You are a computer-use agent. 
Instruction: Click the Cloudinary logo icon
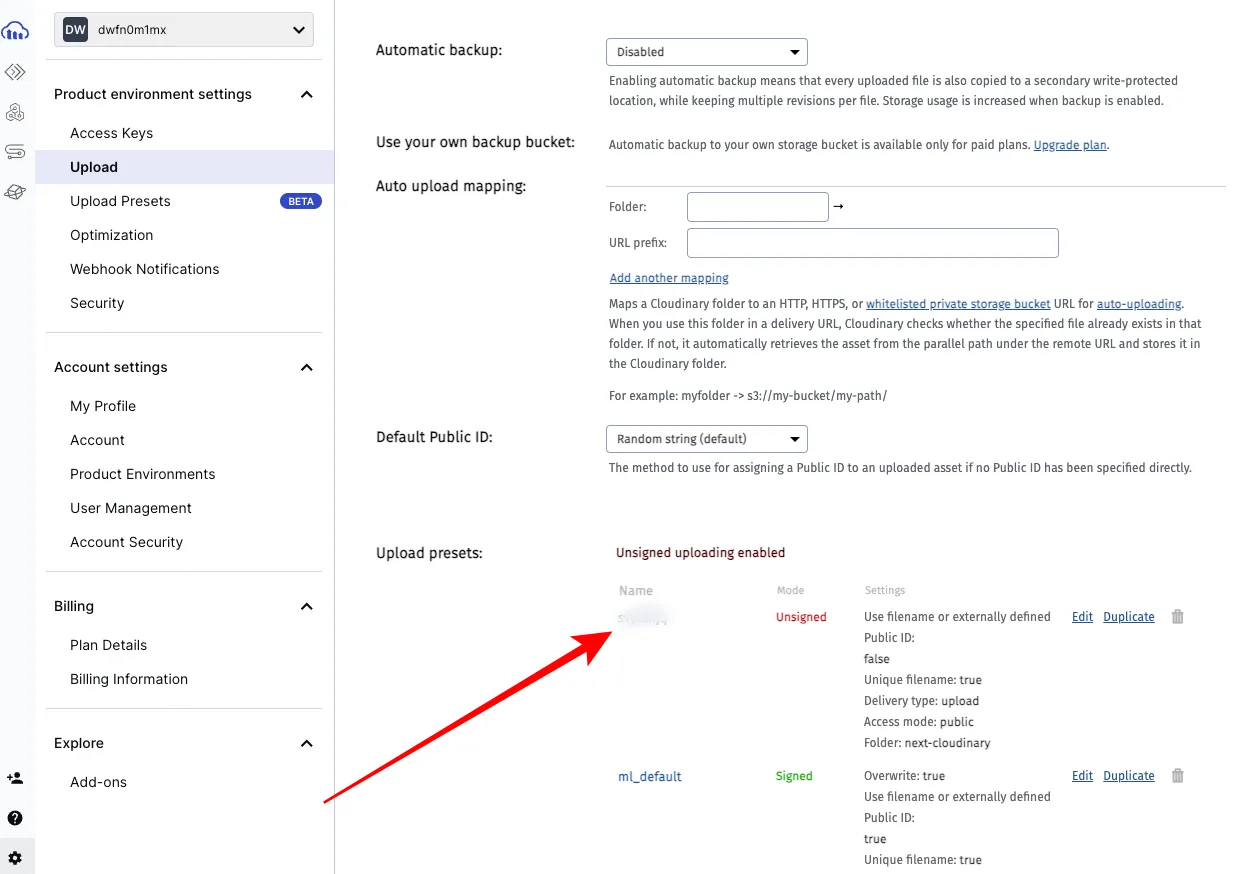coord(15,31)
